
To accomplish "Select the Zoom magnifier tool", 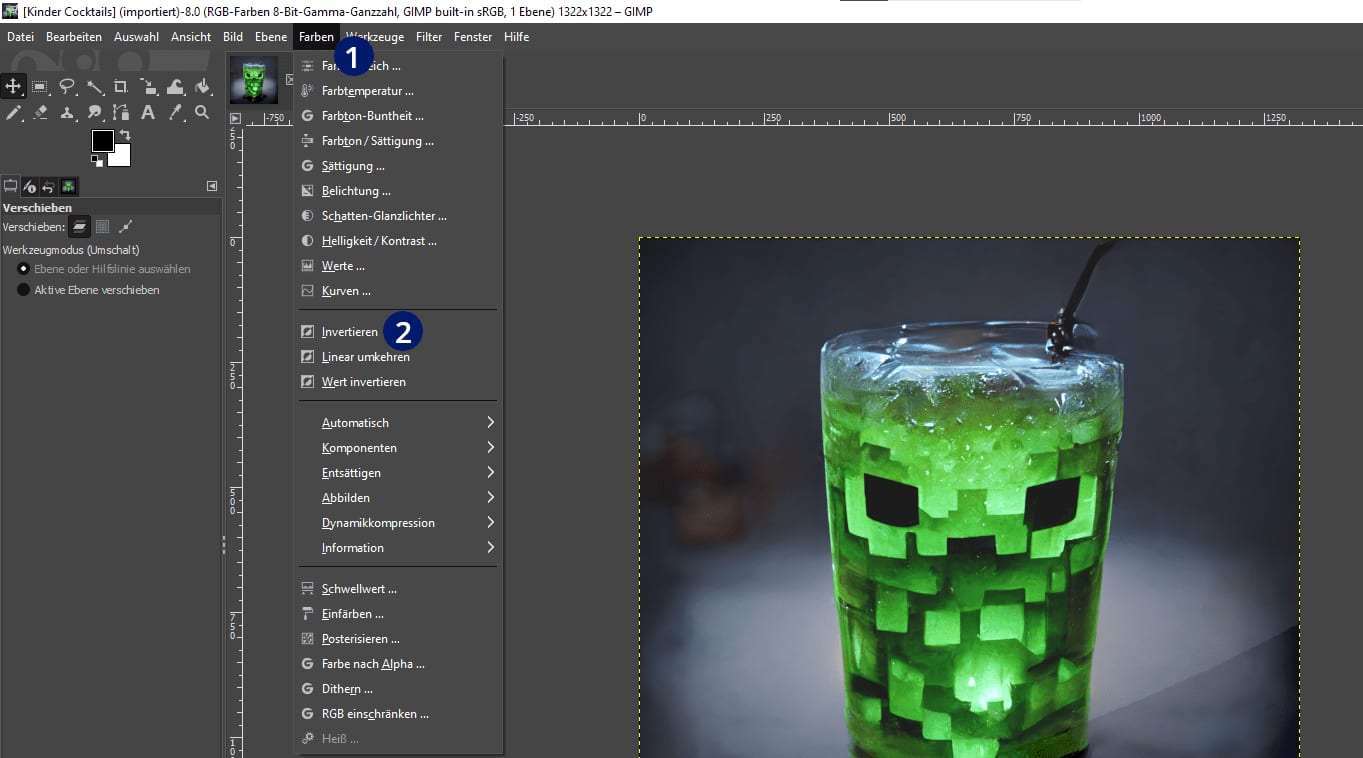I will (202, 113).
